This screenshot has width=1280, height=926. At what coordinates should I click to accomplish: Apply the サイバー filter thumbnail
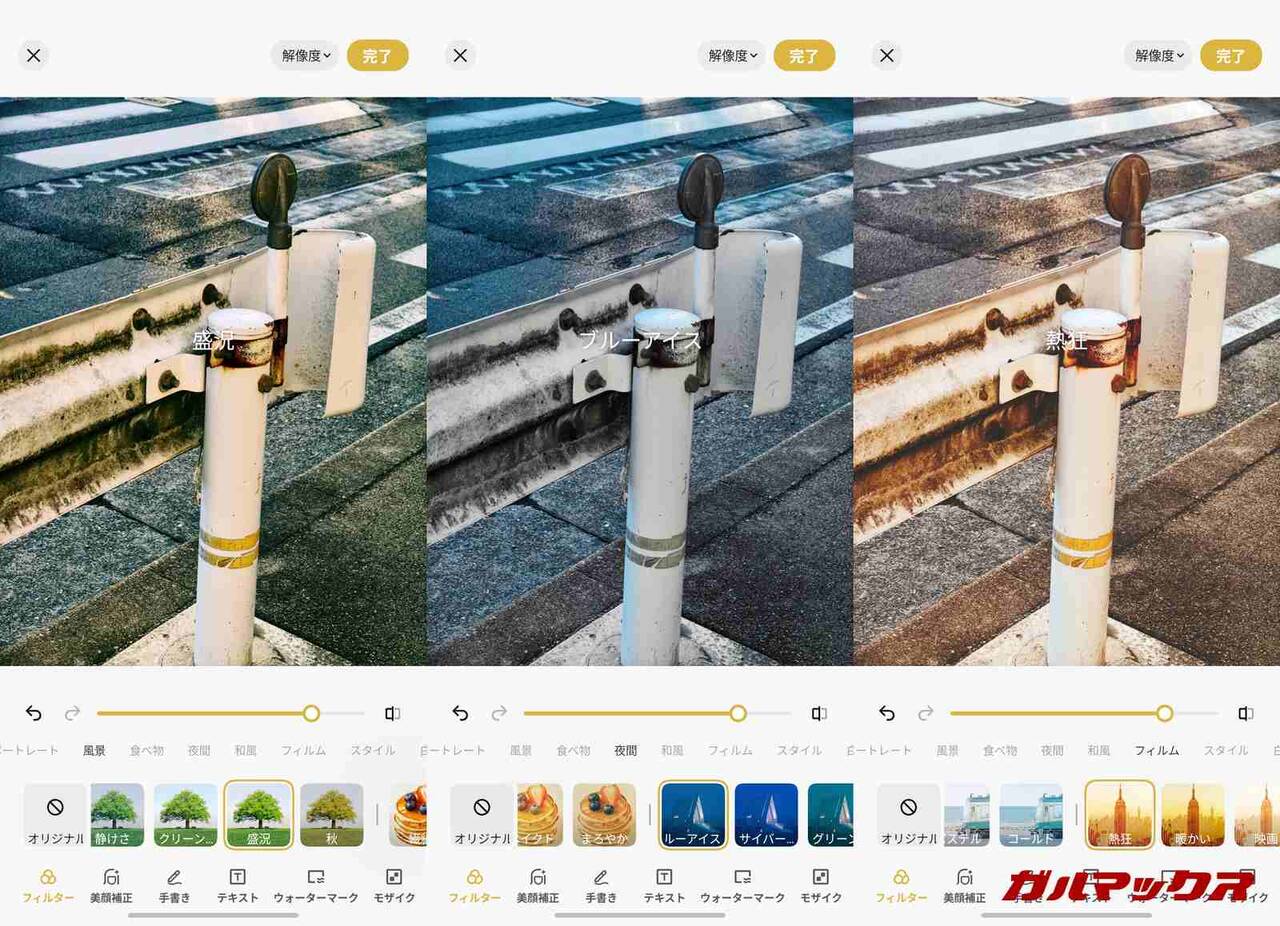coord(766,814)
